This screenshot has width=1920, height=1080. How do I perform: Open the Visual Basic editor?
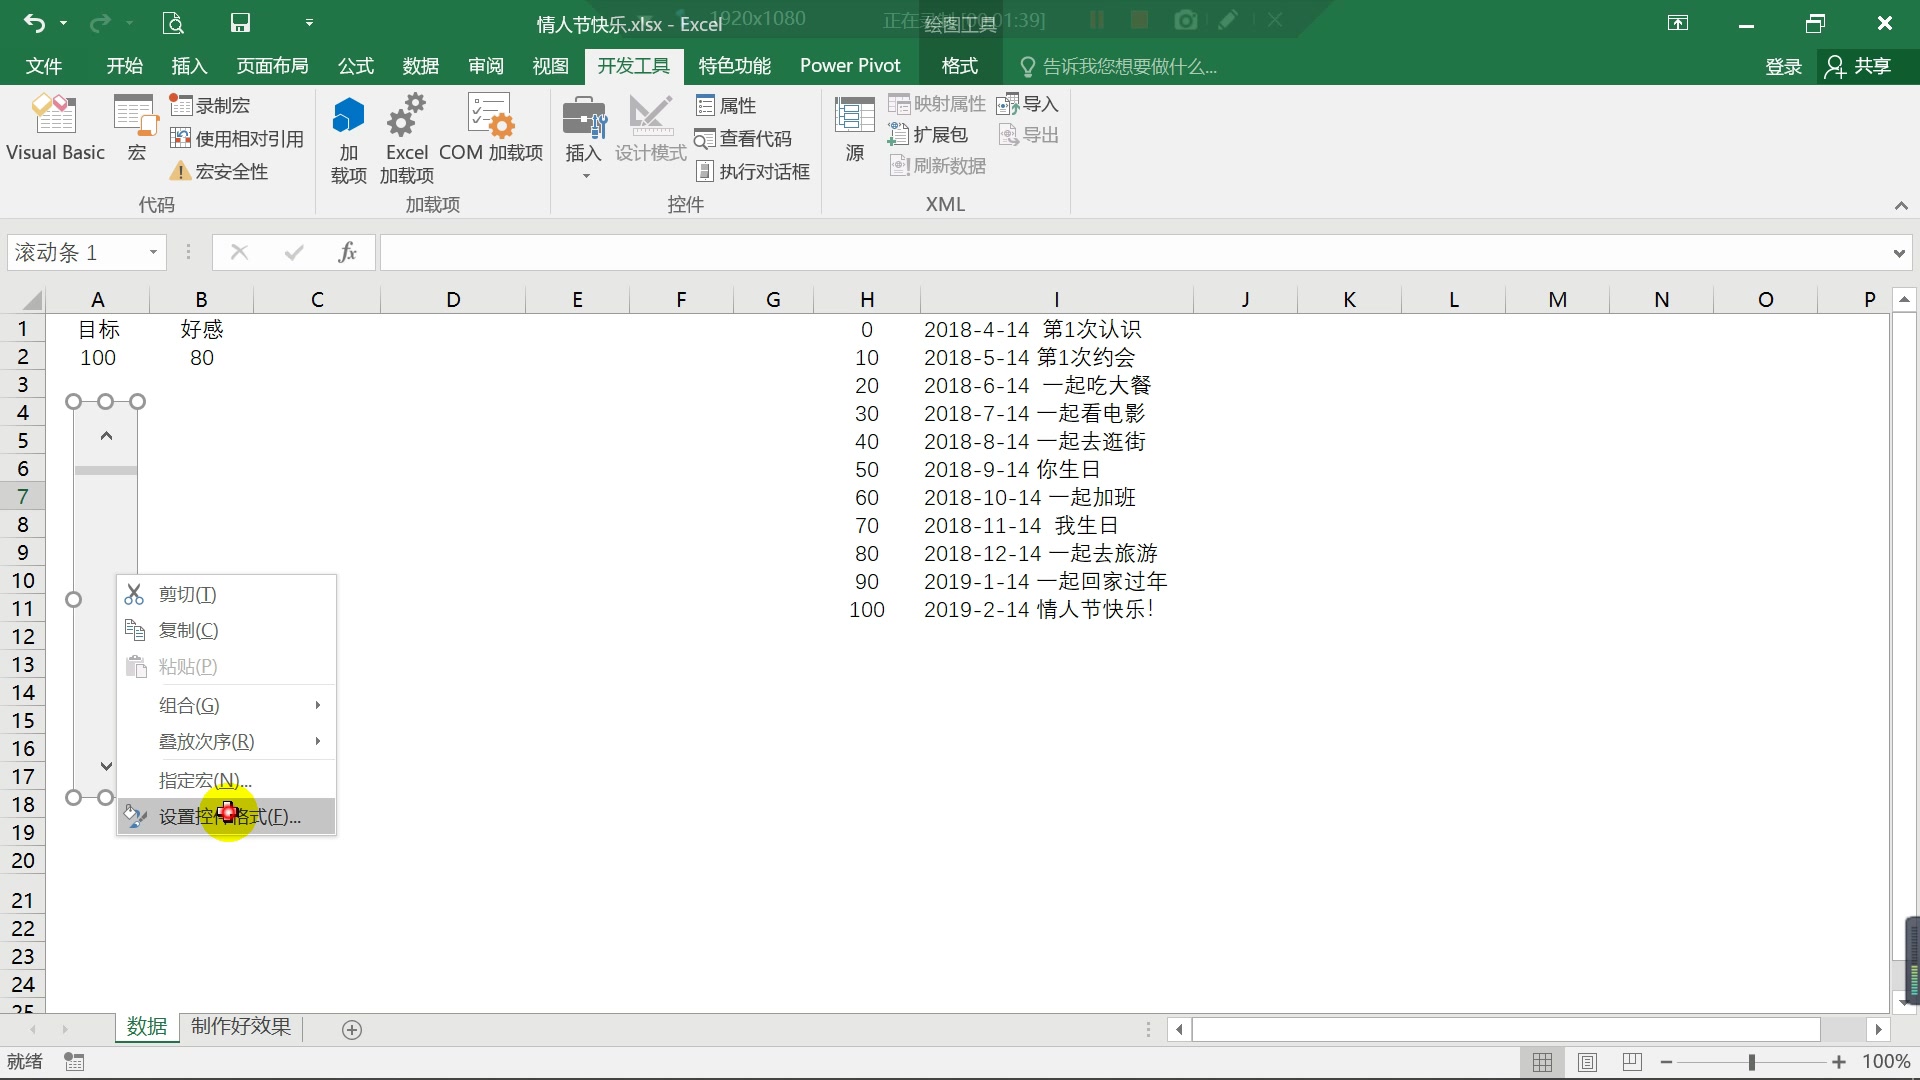(x=55, y=127)
